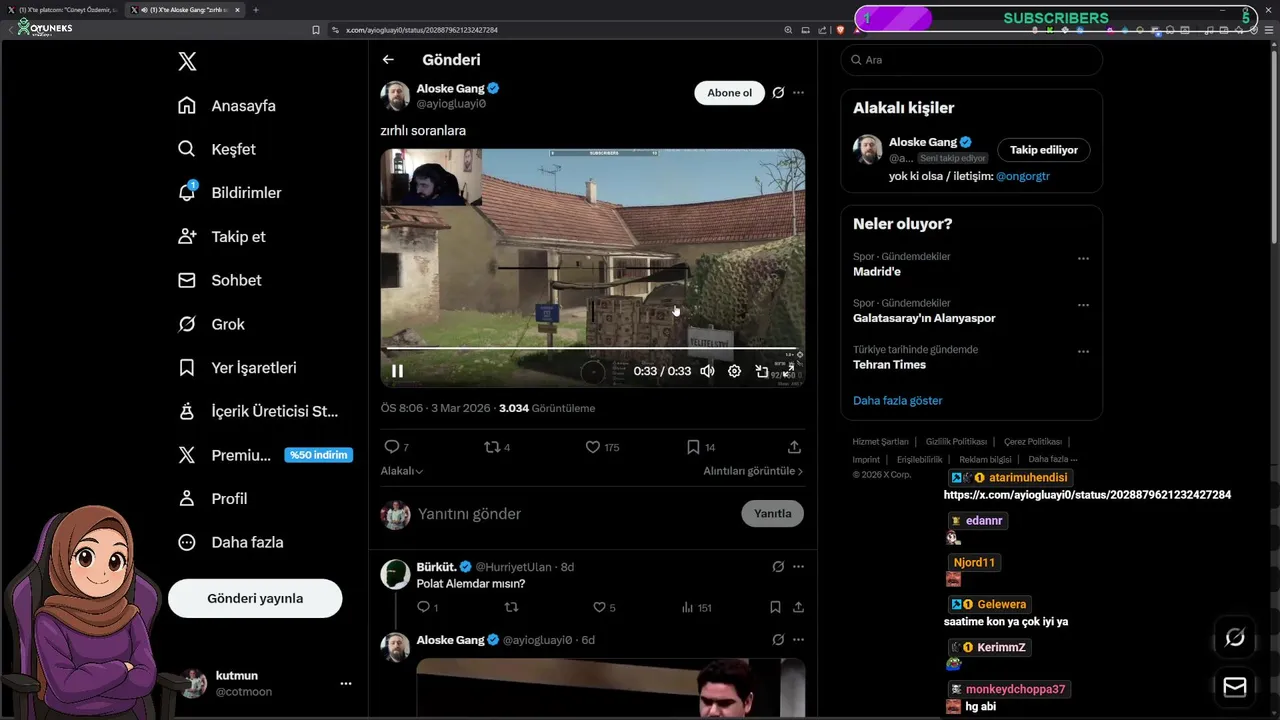Click the Yanıtla button
The height and width of the screenshot is (720, 1280).
[772, 514]
